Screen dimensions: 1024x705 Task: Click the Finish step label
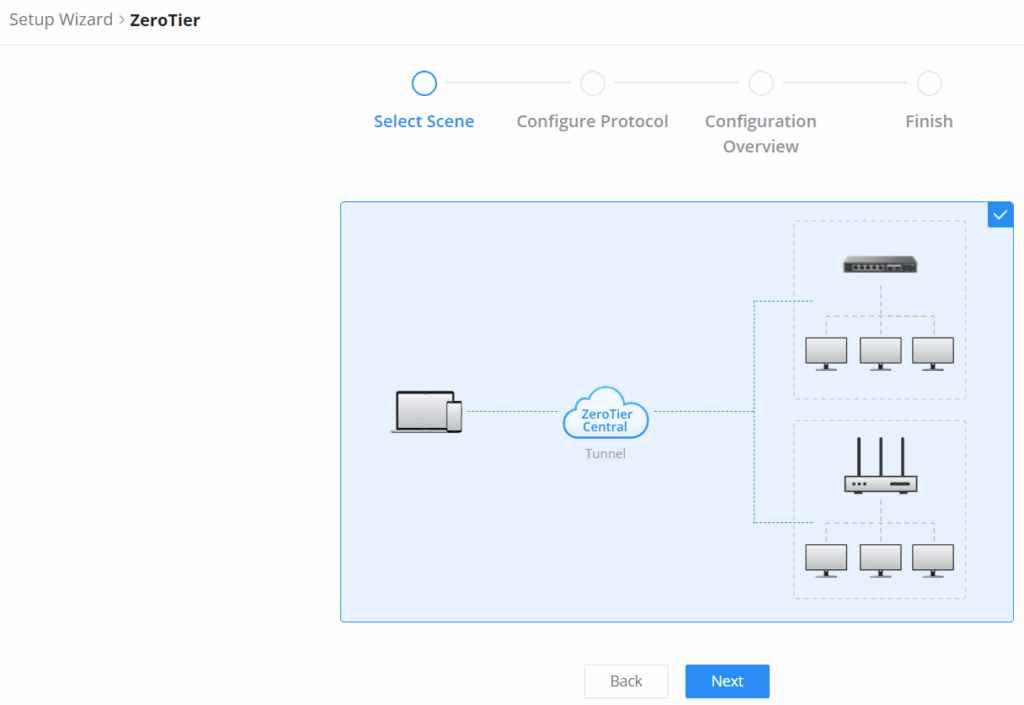(929, 121)
